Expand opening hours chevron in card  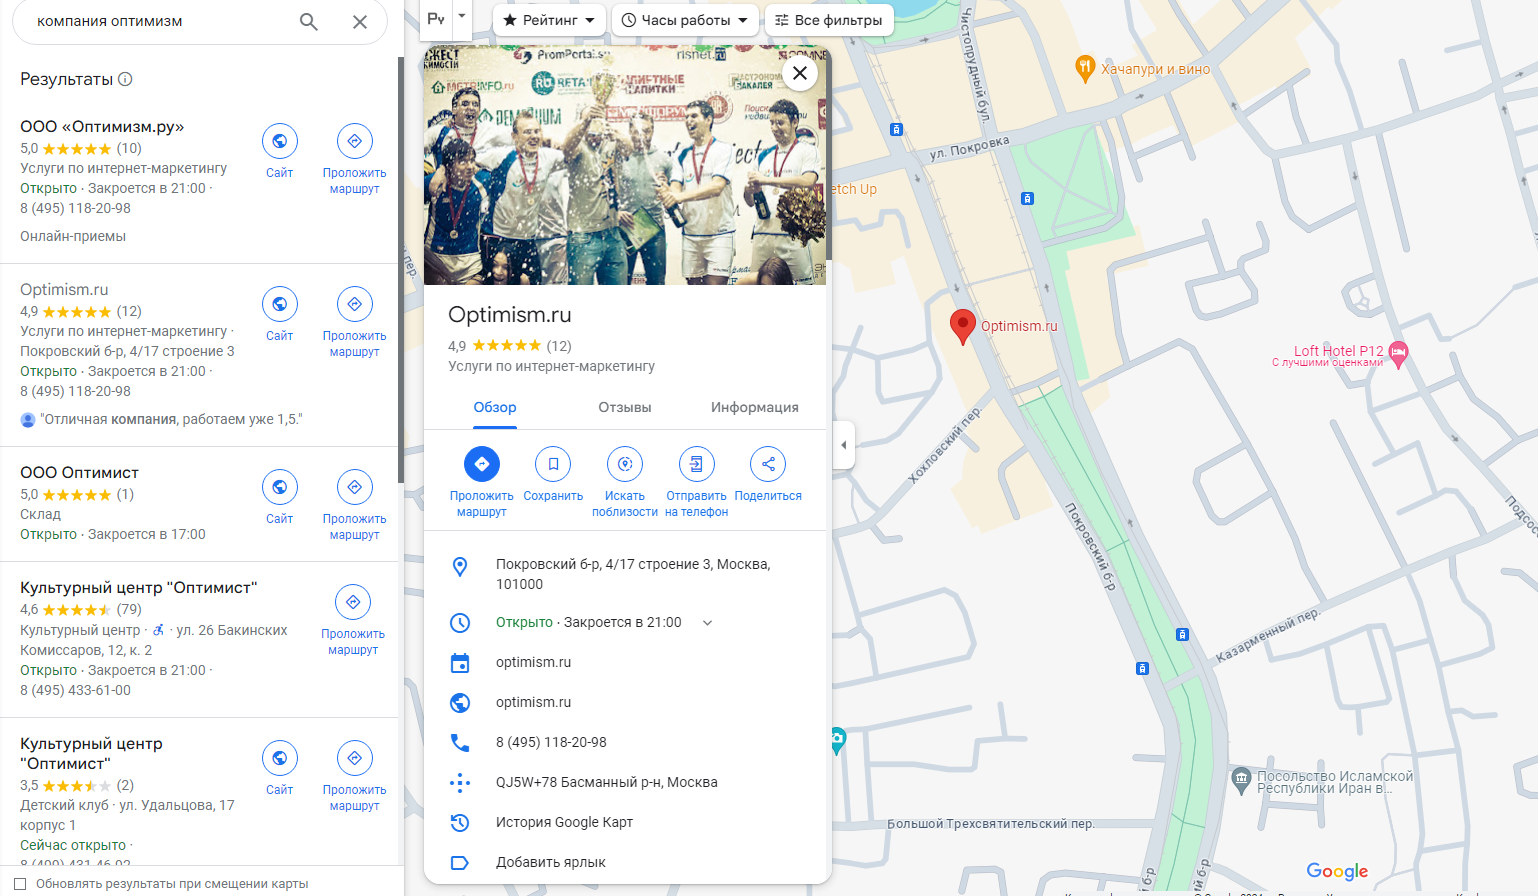point(707,623)
